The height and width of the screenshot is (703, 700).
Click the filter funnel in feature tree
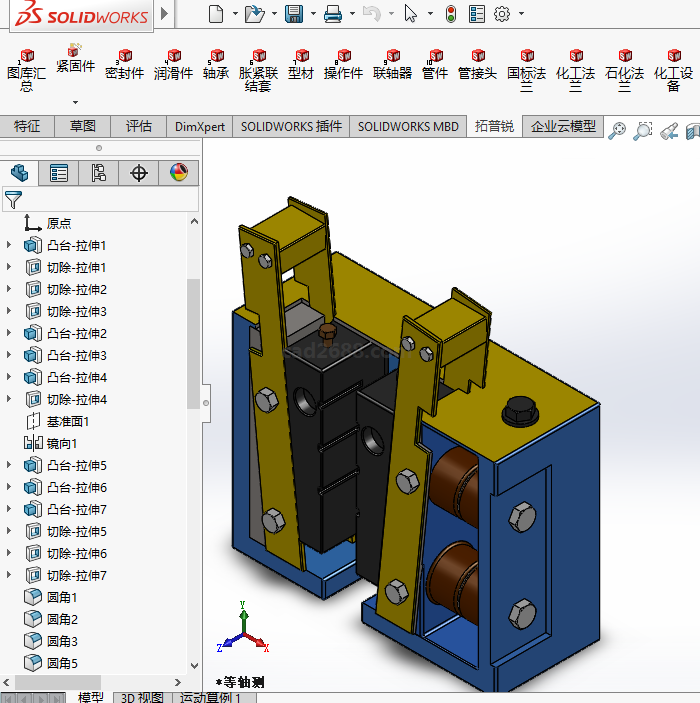click(x=13, y=199)
